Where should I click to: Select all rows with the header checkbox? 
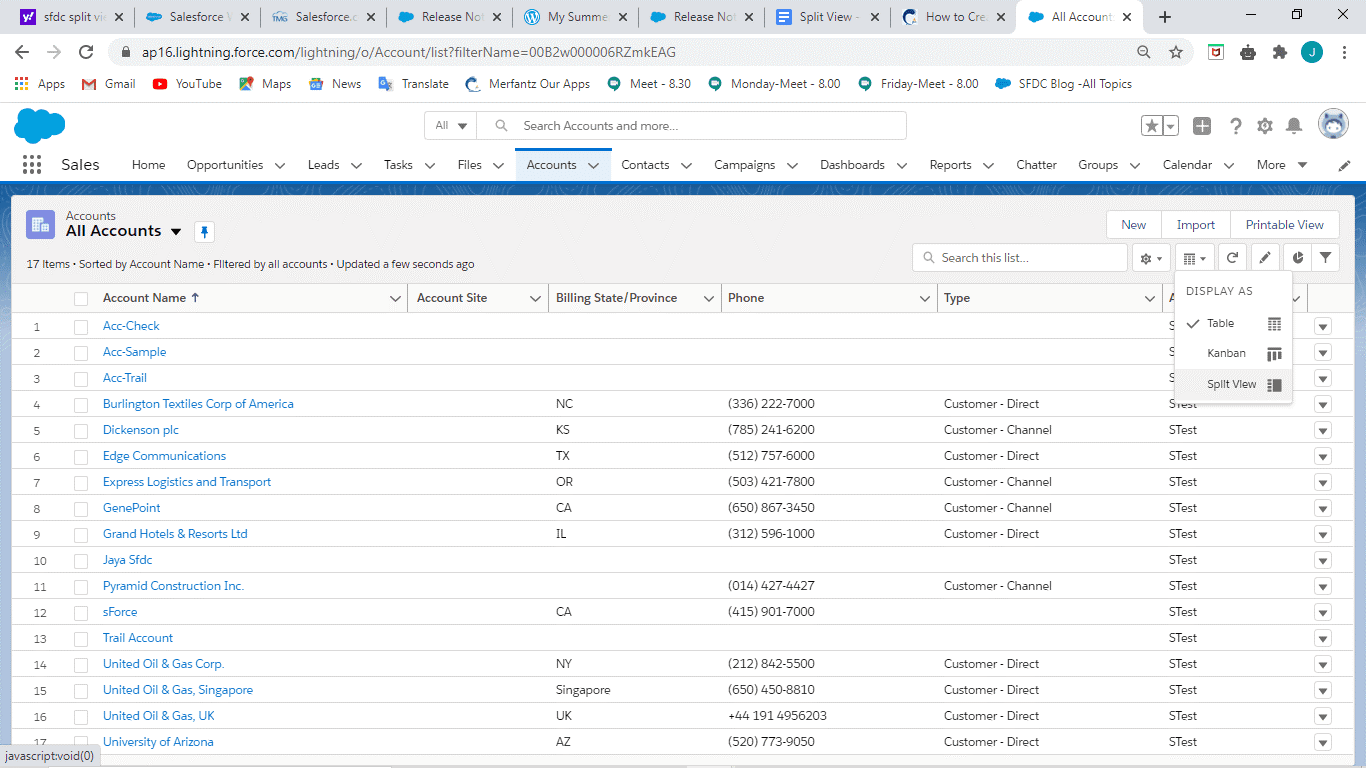81,298
